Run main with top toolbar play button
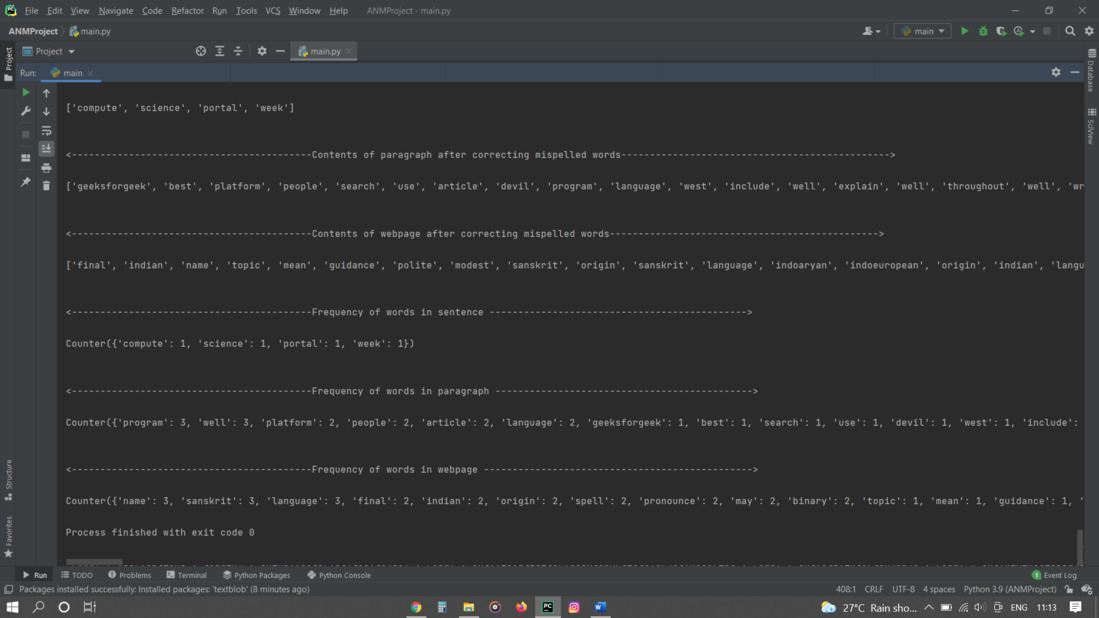1099x618 pixels. coord(964,31)
